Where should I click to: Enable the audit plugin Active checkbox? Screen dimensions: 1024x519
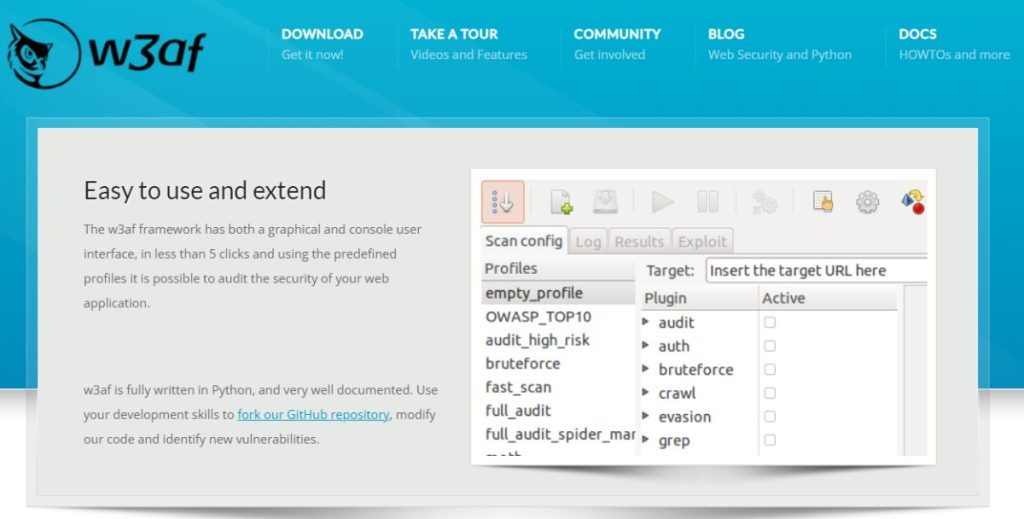770,322
